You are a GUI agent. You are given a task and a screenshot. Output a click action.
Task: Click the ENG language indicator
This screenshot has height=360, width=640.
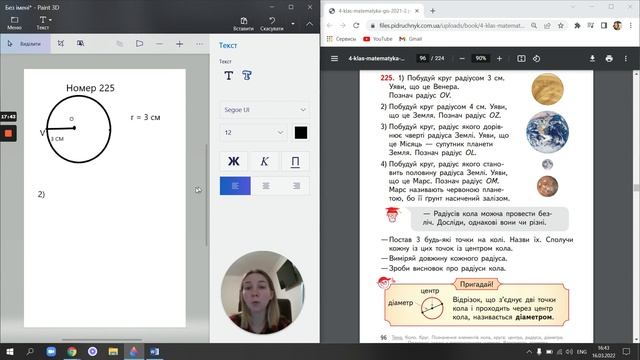click(x=582, y=351)
